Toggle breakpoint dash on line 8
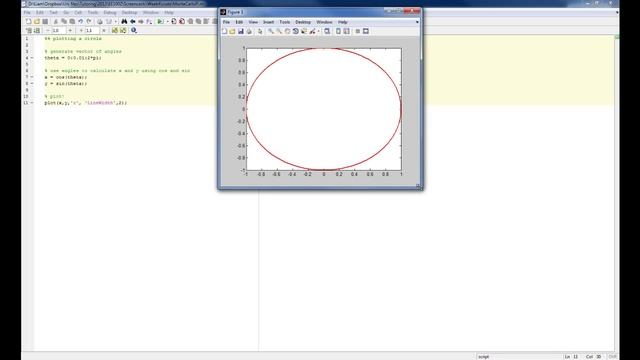The height and width of the screenshot is (360, 640). (32, 83)
